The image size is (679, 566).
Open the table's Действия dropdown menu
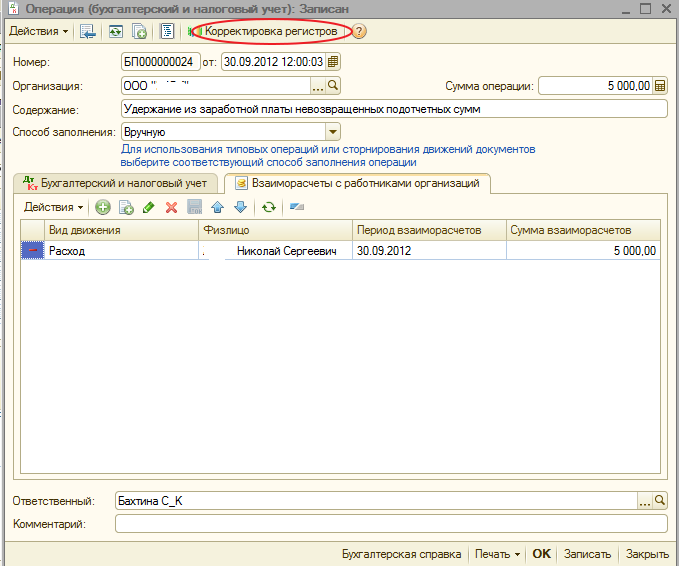54,207
